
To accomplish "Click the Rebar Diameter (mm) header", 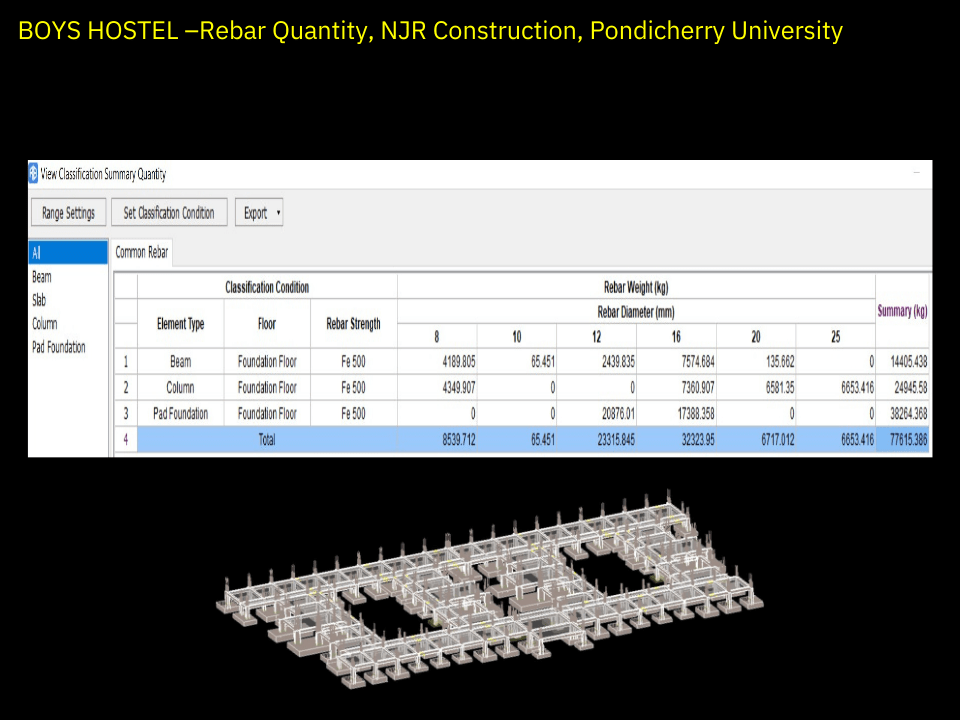I will pos(636,312).
